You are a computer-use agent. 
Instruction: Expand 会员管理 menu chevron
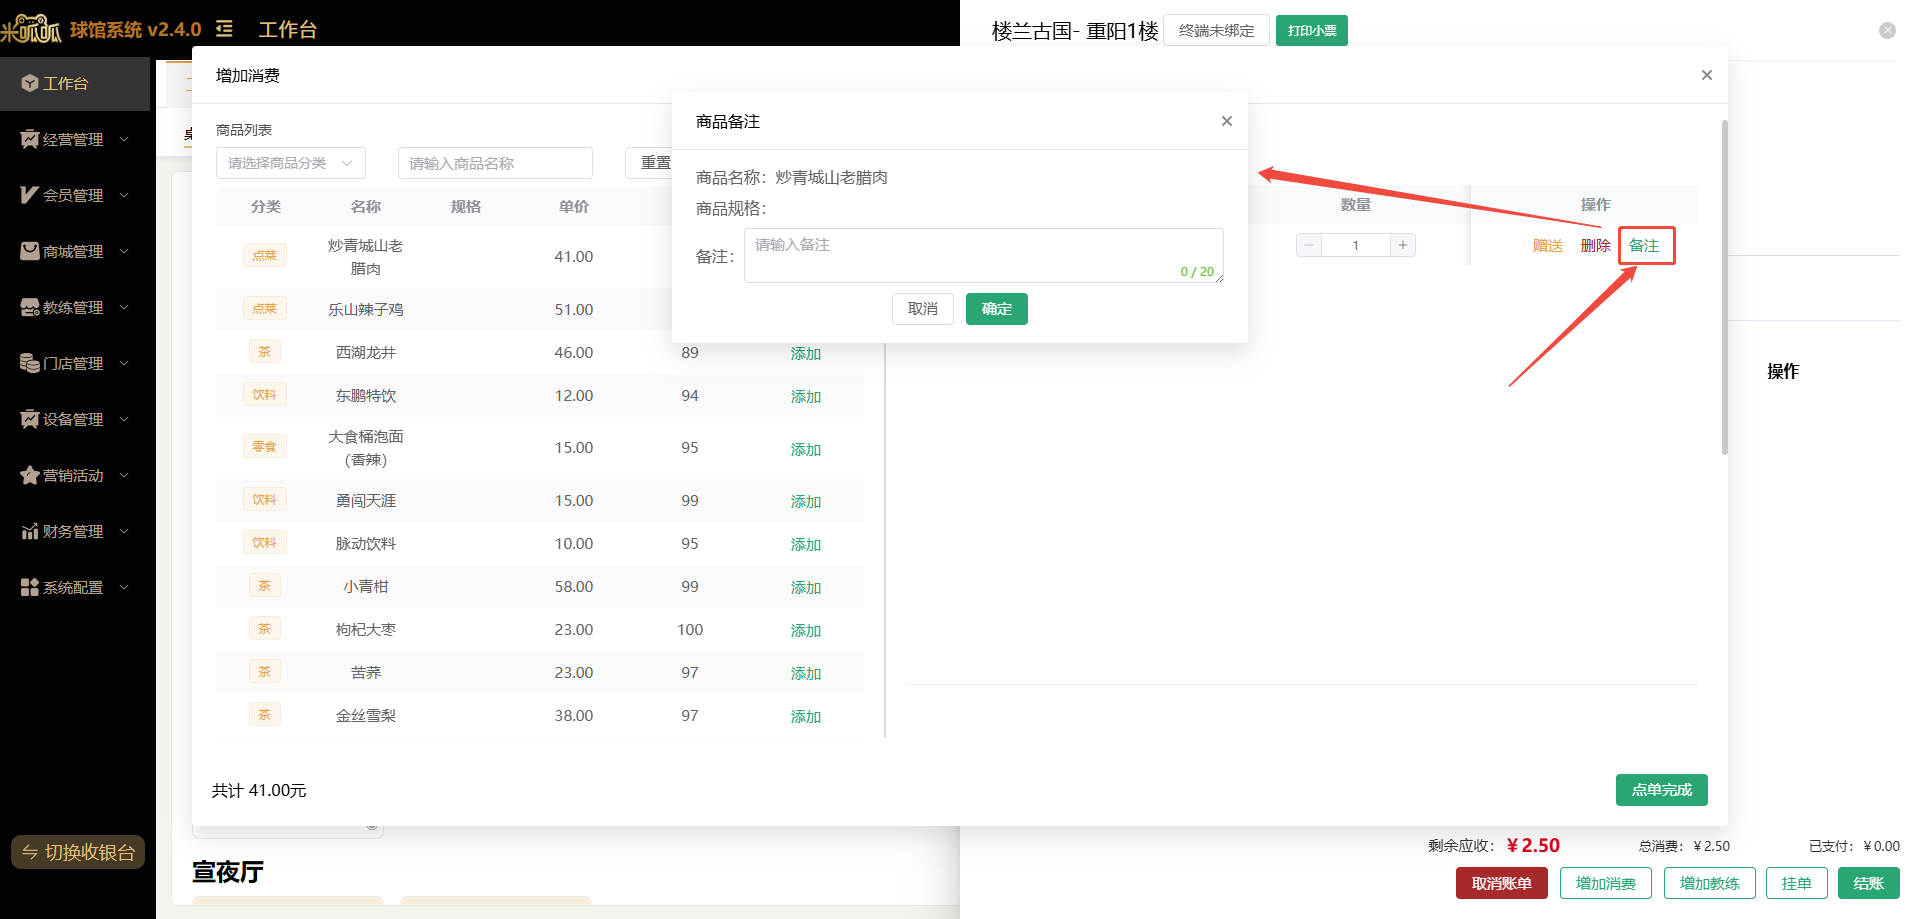pos(124,195)
